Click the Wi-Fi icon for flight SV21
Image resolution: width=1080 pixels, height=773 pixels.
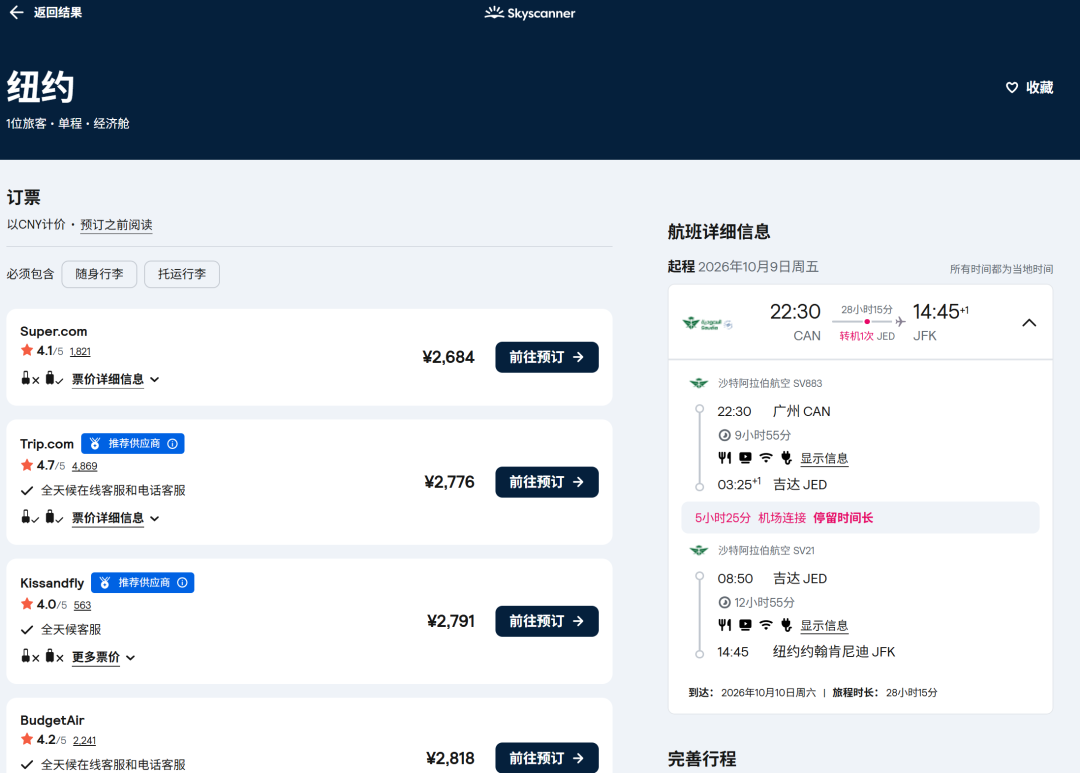click(766, 625)
